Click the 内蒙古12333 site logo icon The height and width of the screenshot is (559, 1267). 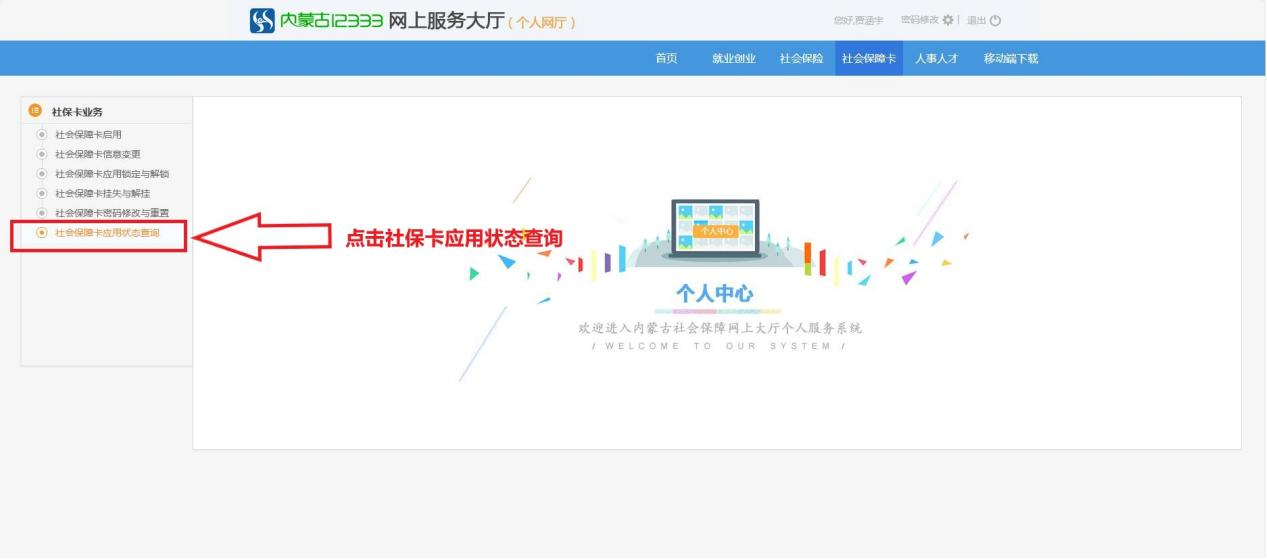click(262, 20)
